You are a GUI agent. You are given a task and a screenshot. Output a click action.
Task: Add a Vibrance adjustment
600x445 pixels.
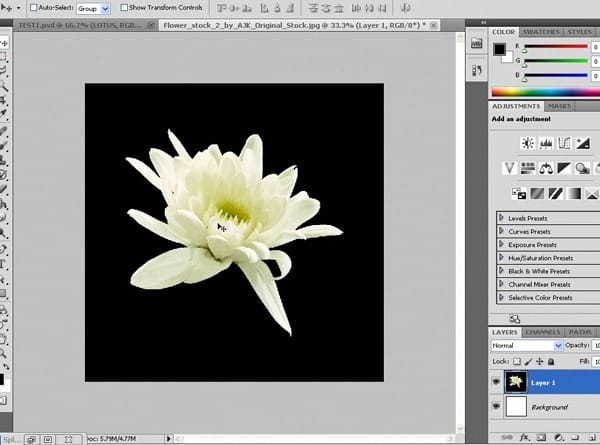(510, 168)
